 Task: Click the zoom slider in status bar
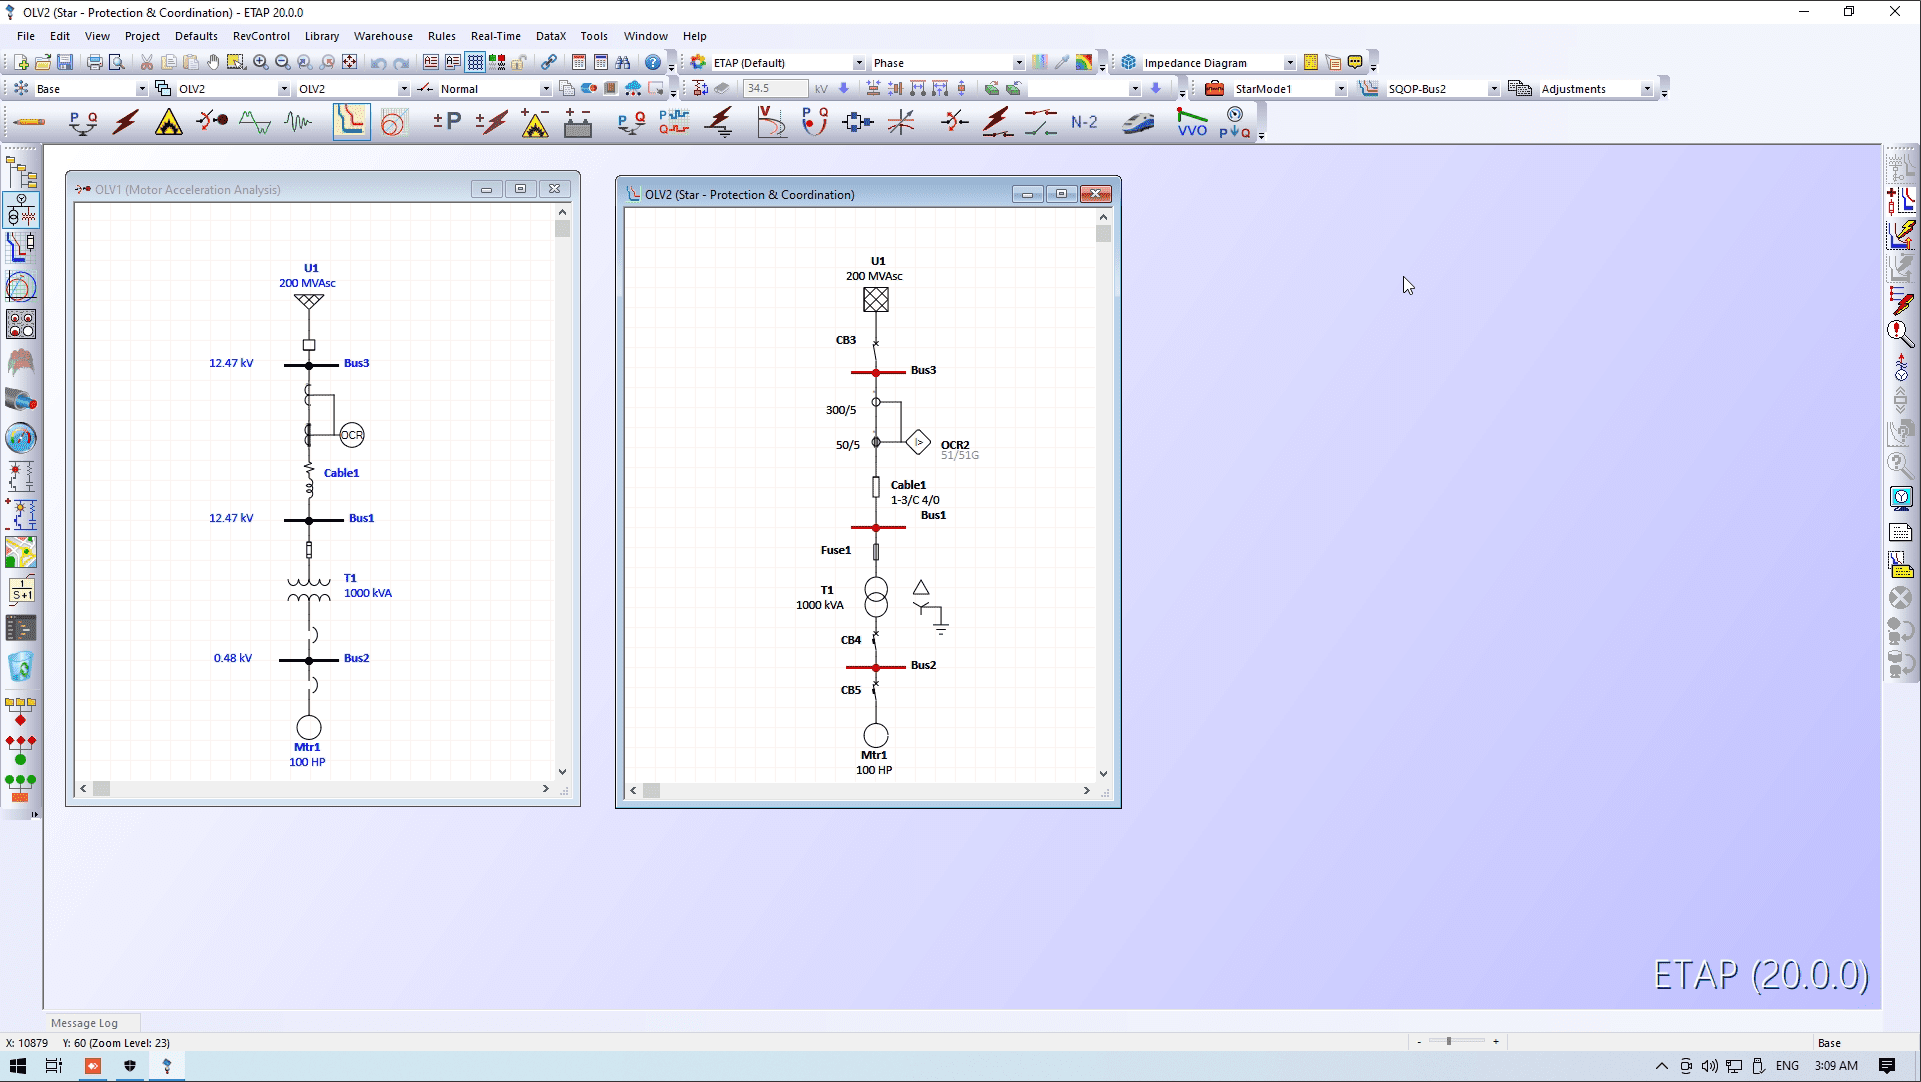pyautogui.click(x=1449, y=1041)
